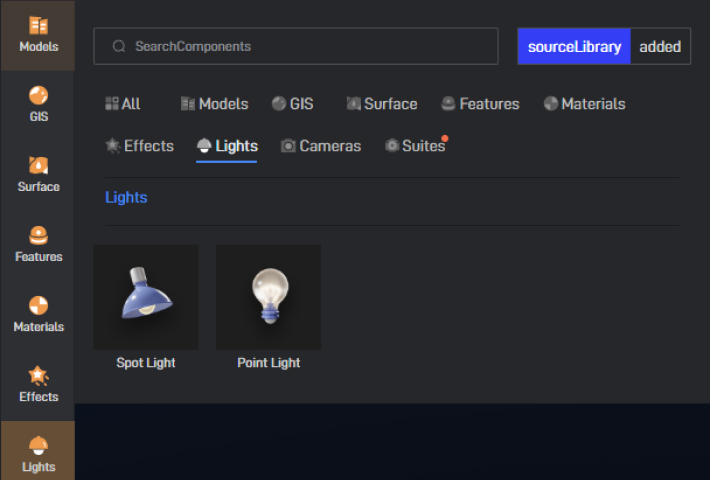Select the GIS category tab
This screenshot has height=480, width=710.
293,104
